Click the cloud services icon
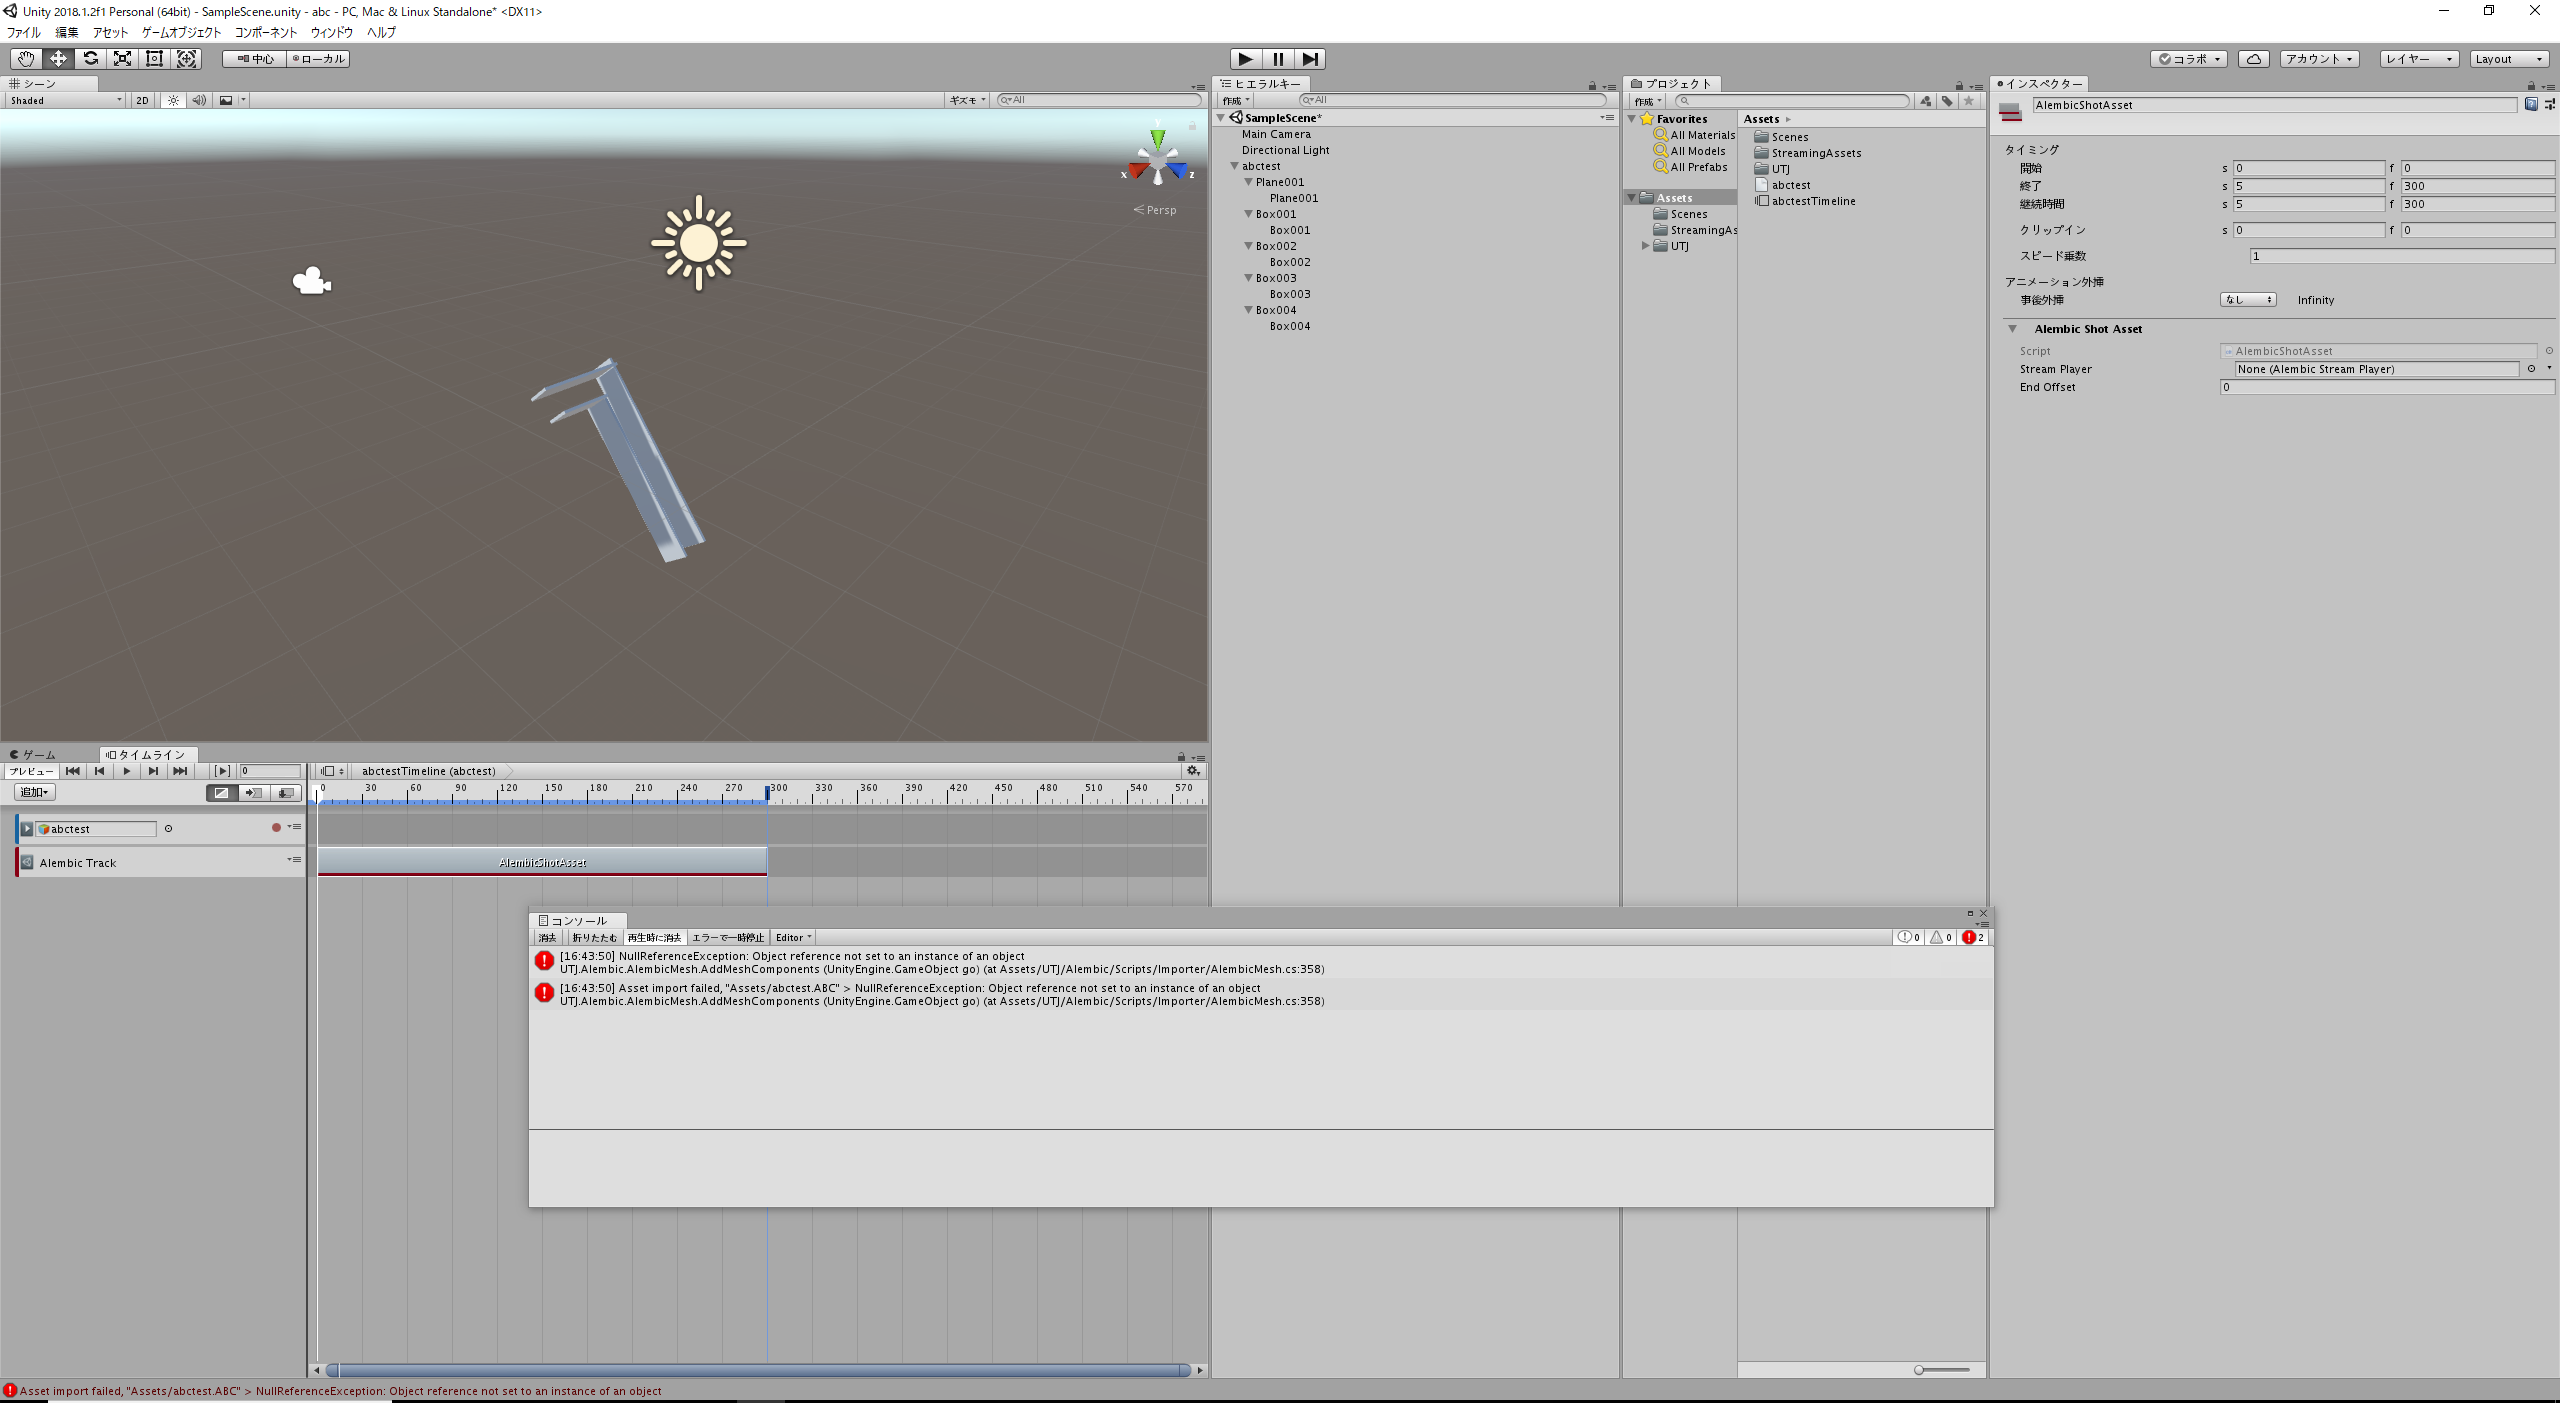This screenshot has width=2560, height=1403. tap(2253, 59)
